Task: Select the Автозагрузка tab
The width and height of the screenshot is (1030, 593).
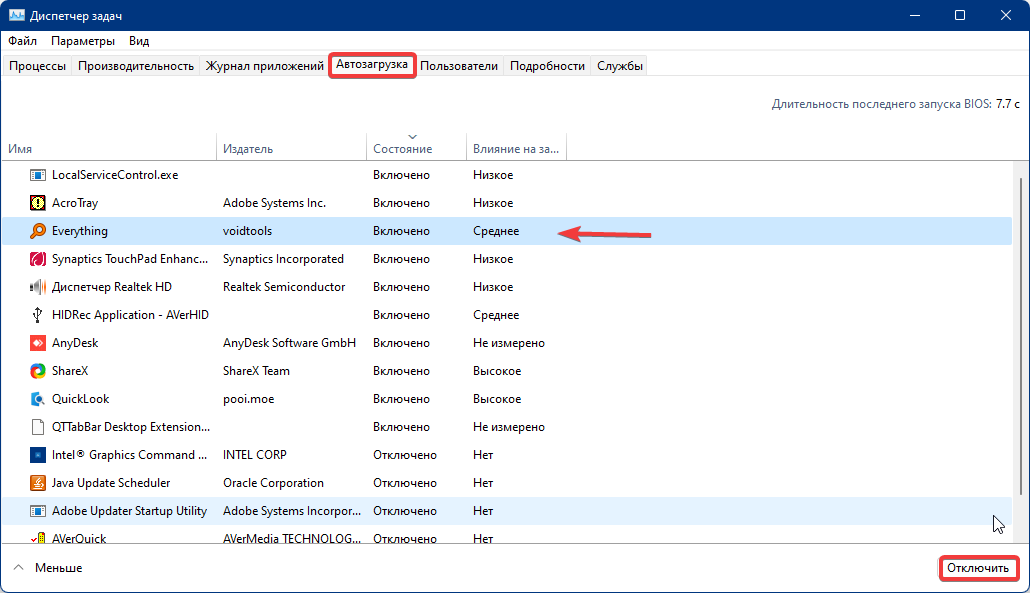Action: [372, 65]
